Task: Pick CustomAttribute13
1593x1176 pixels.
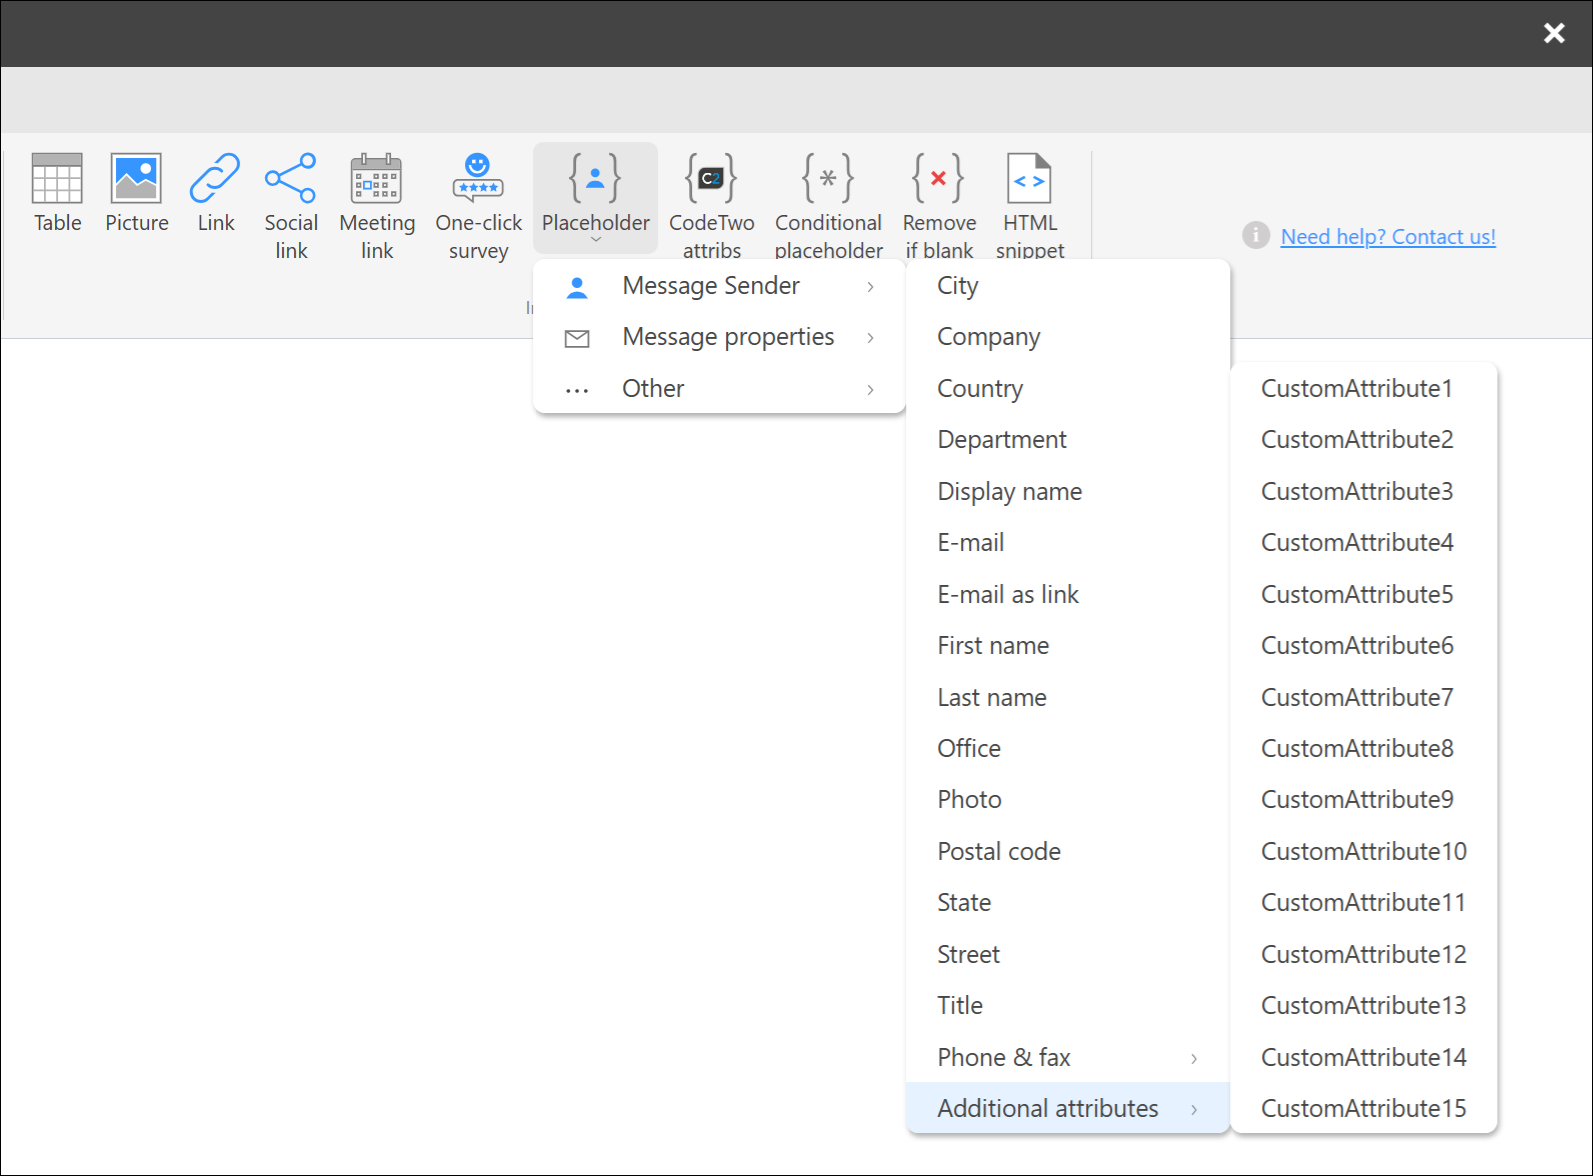Action: (1363, 1006)
